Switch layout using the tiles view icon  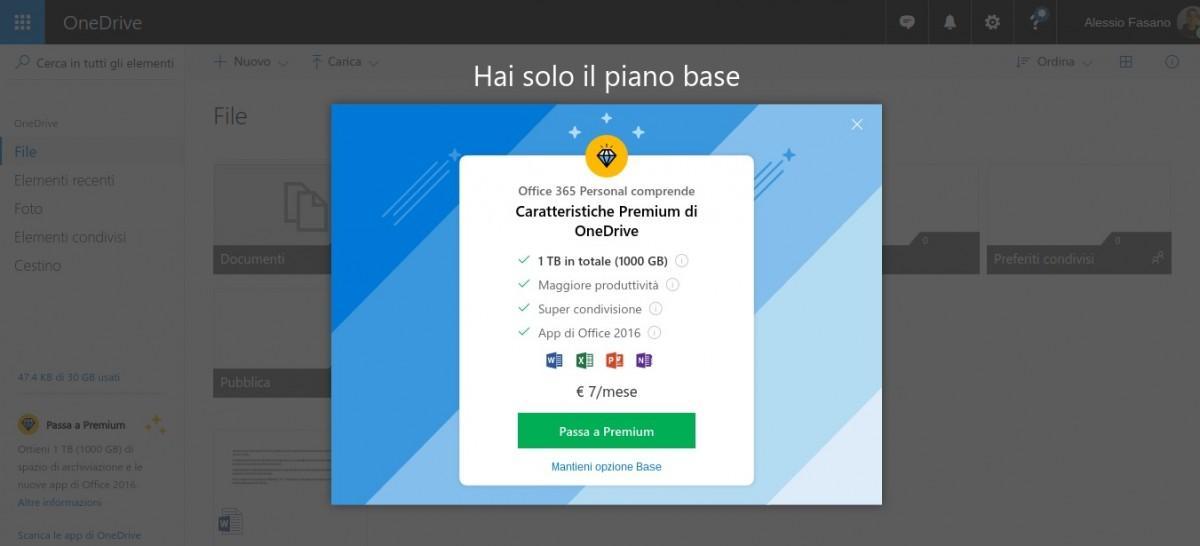[1126, 62]
